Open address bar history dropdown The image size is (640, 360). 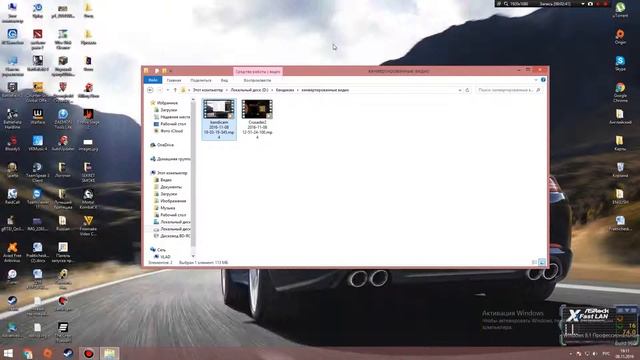click(x=460, y=90)
